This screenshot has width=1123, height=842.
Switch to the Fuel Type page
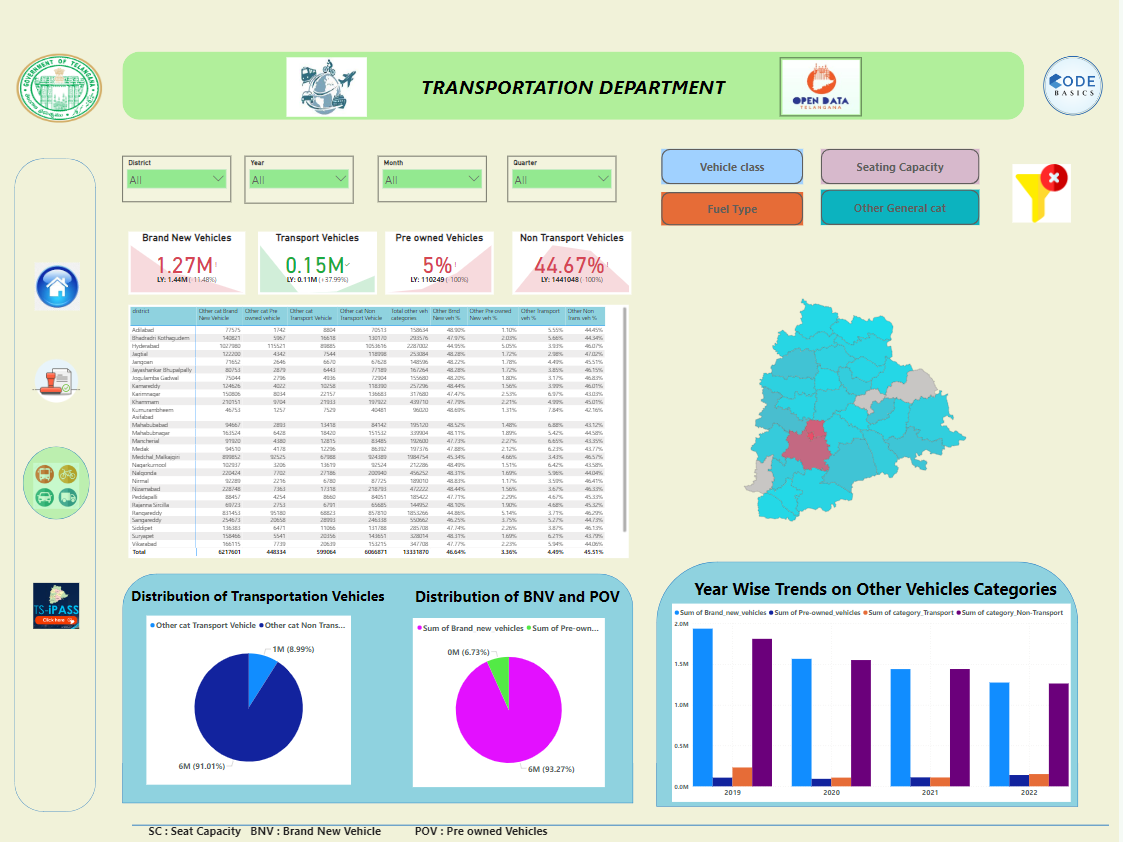pyautogui.click(x=731, y=209)
